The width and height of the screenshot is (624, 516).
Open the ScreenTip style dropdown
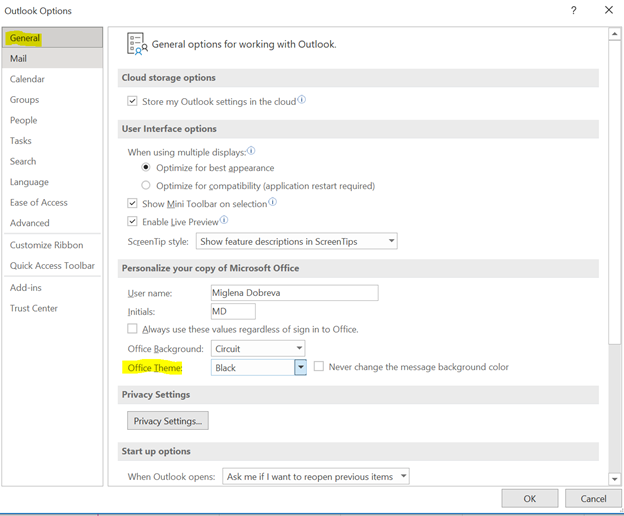click(x=296, y=241)
